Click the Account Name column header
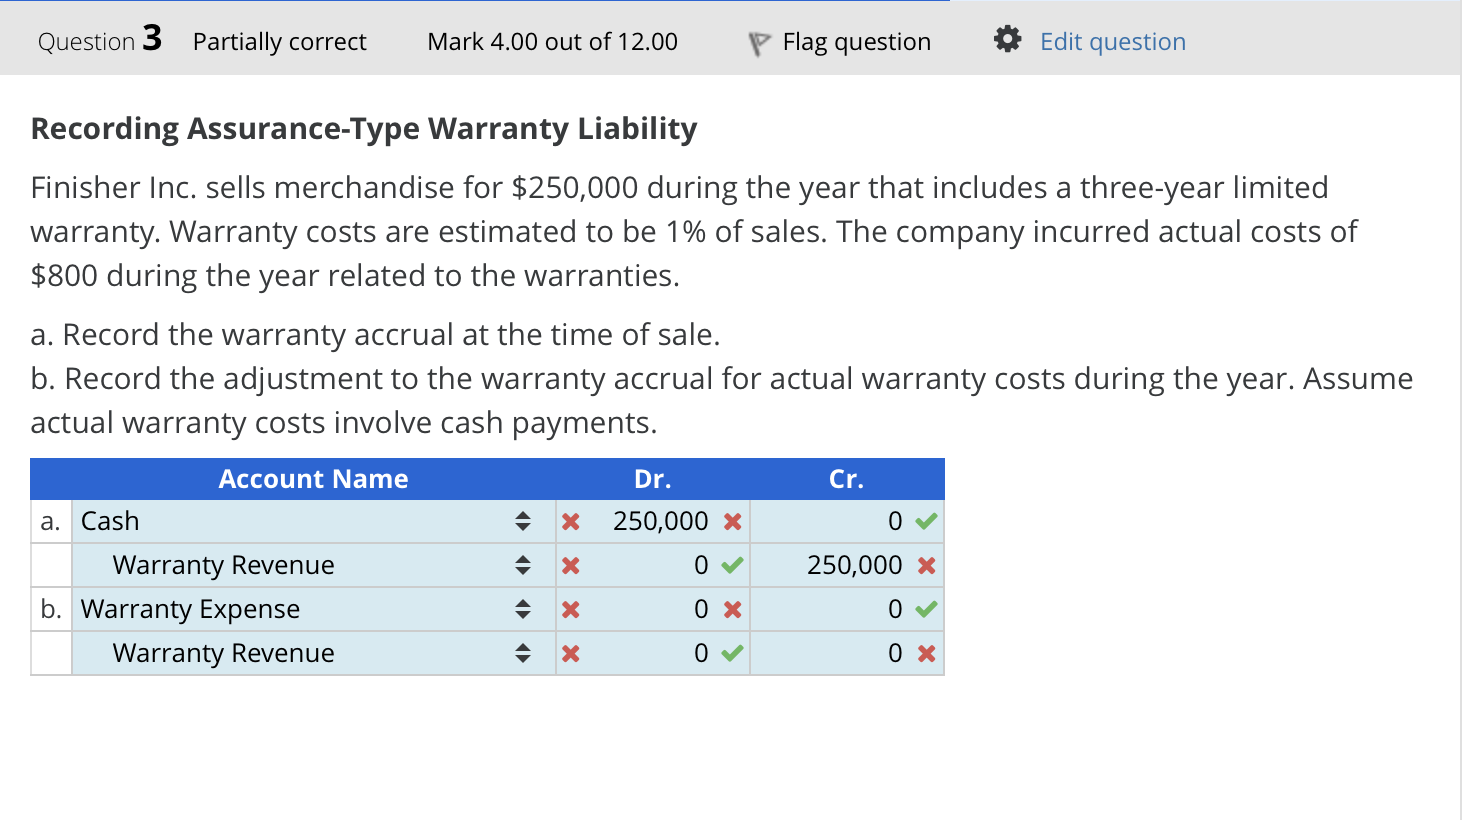Image resolution: width=1462 pixels, height=820 pixels. click(313, 479)
